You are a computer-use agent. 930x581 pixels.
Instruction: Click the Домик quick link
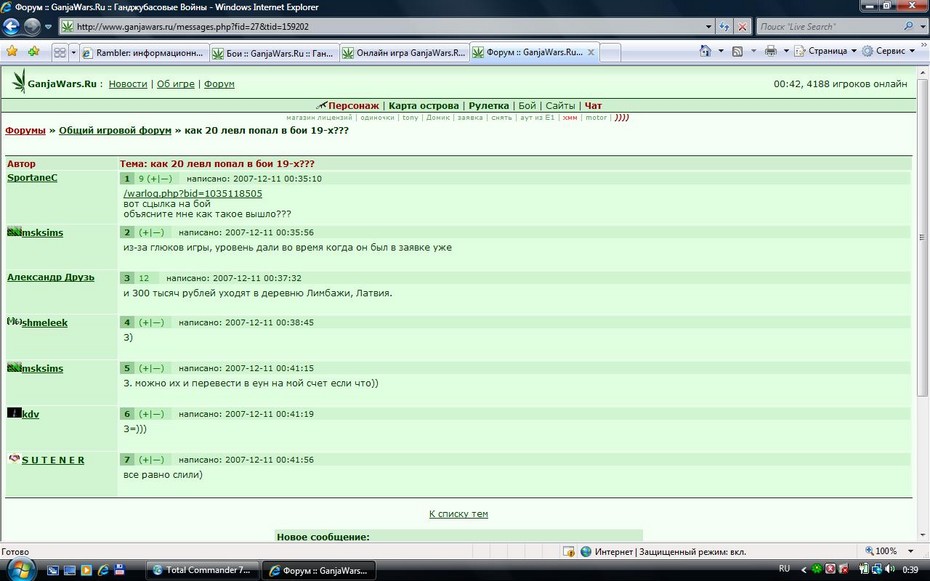tap(438, 118)
